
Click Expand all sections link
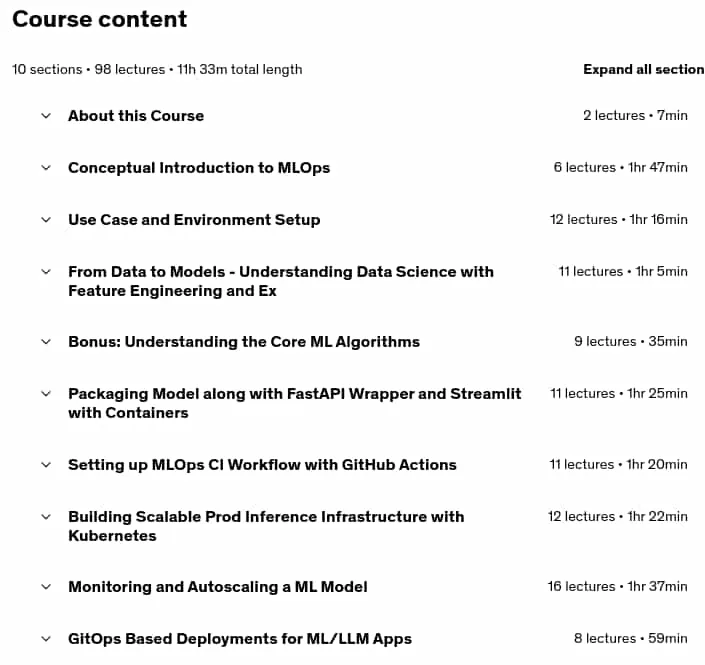(x=644, y=69)
